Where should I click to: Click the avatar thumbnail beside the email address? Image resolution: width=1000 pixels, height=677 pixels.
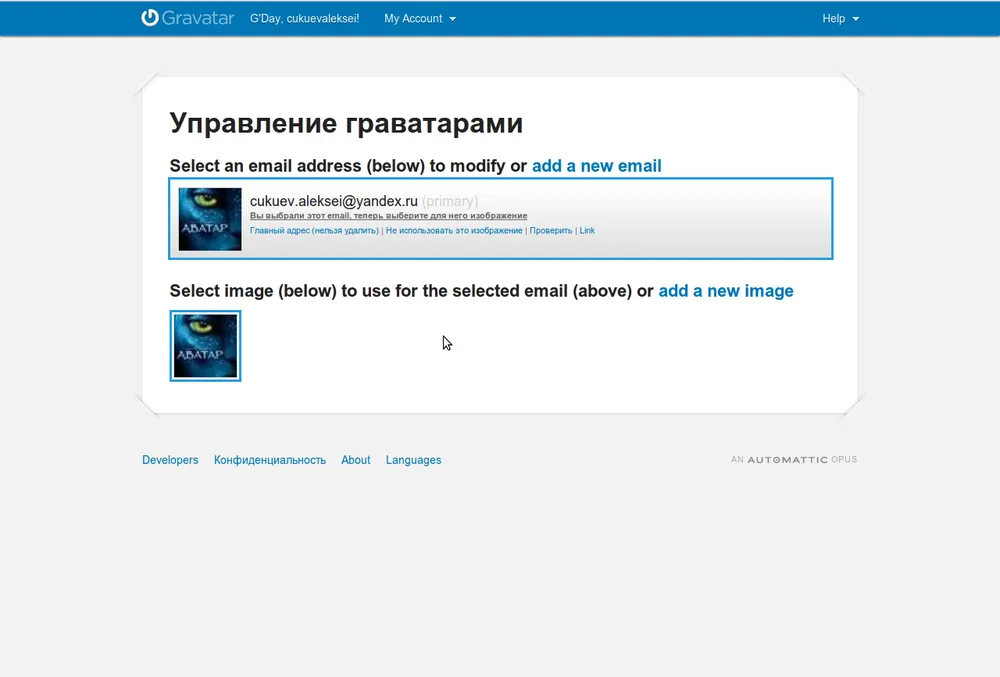point(210,219)
